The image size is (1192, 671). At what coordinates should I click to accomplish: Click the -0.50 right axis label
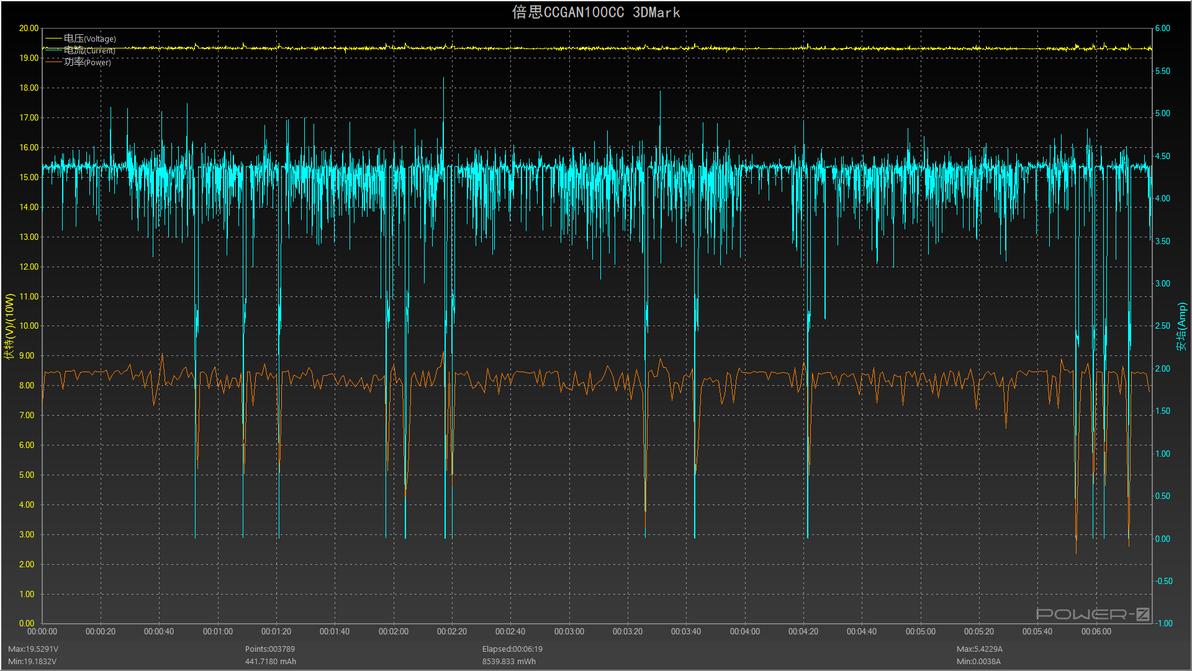(1164, 581)
